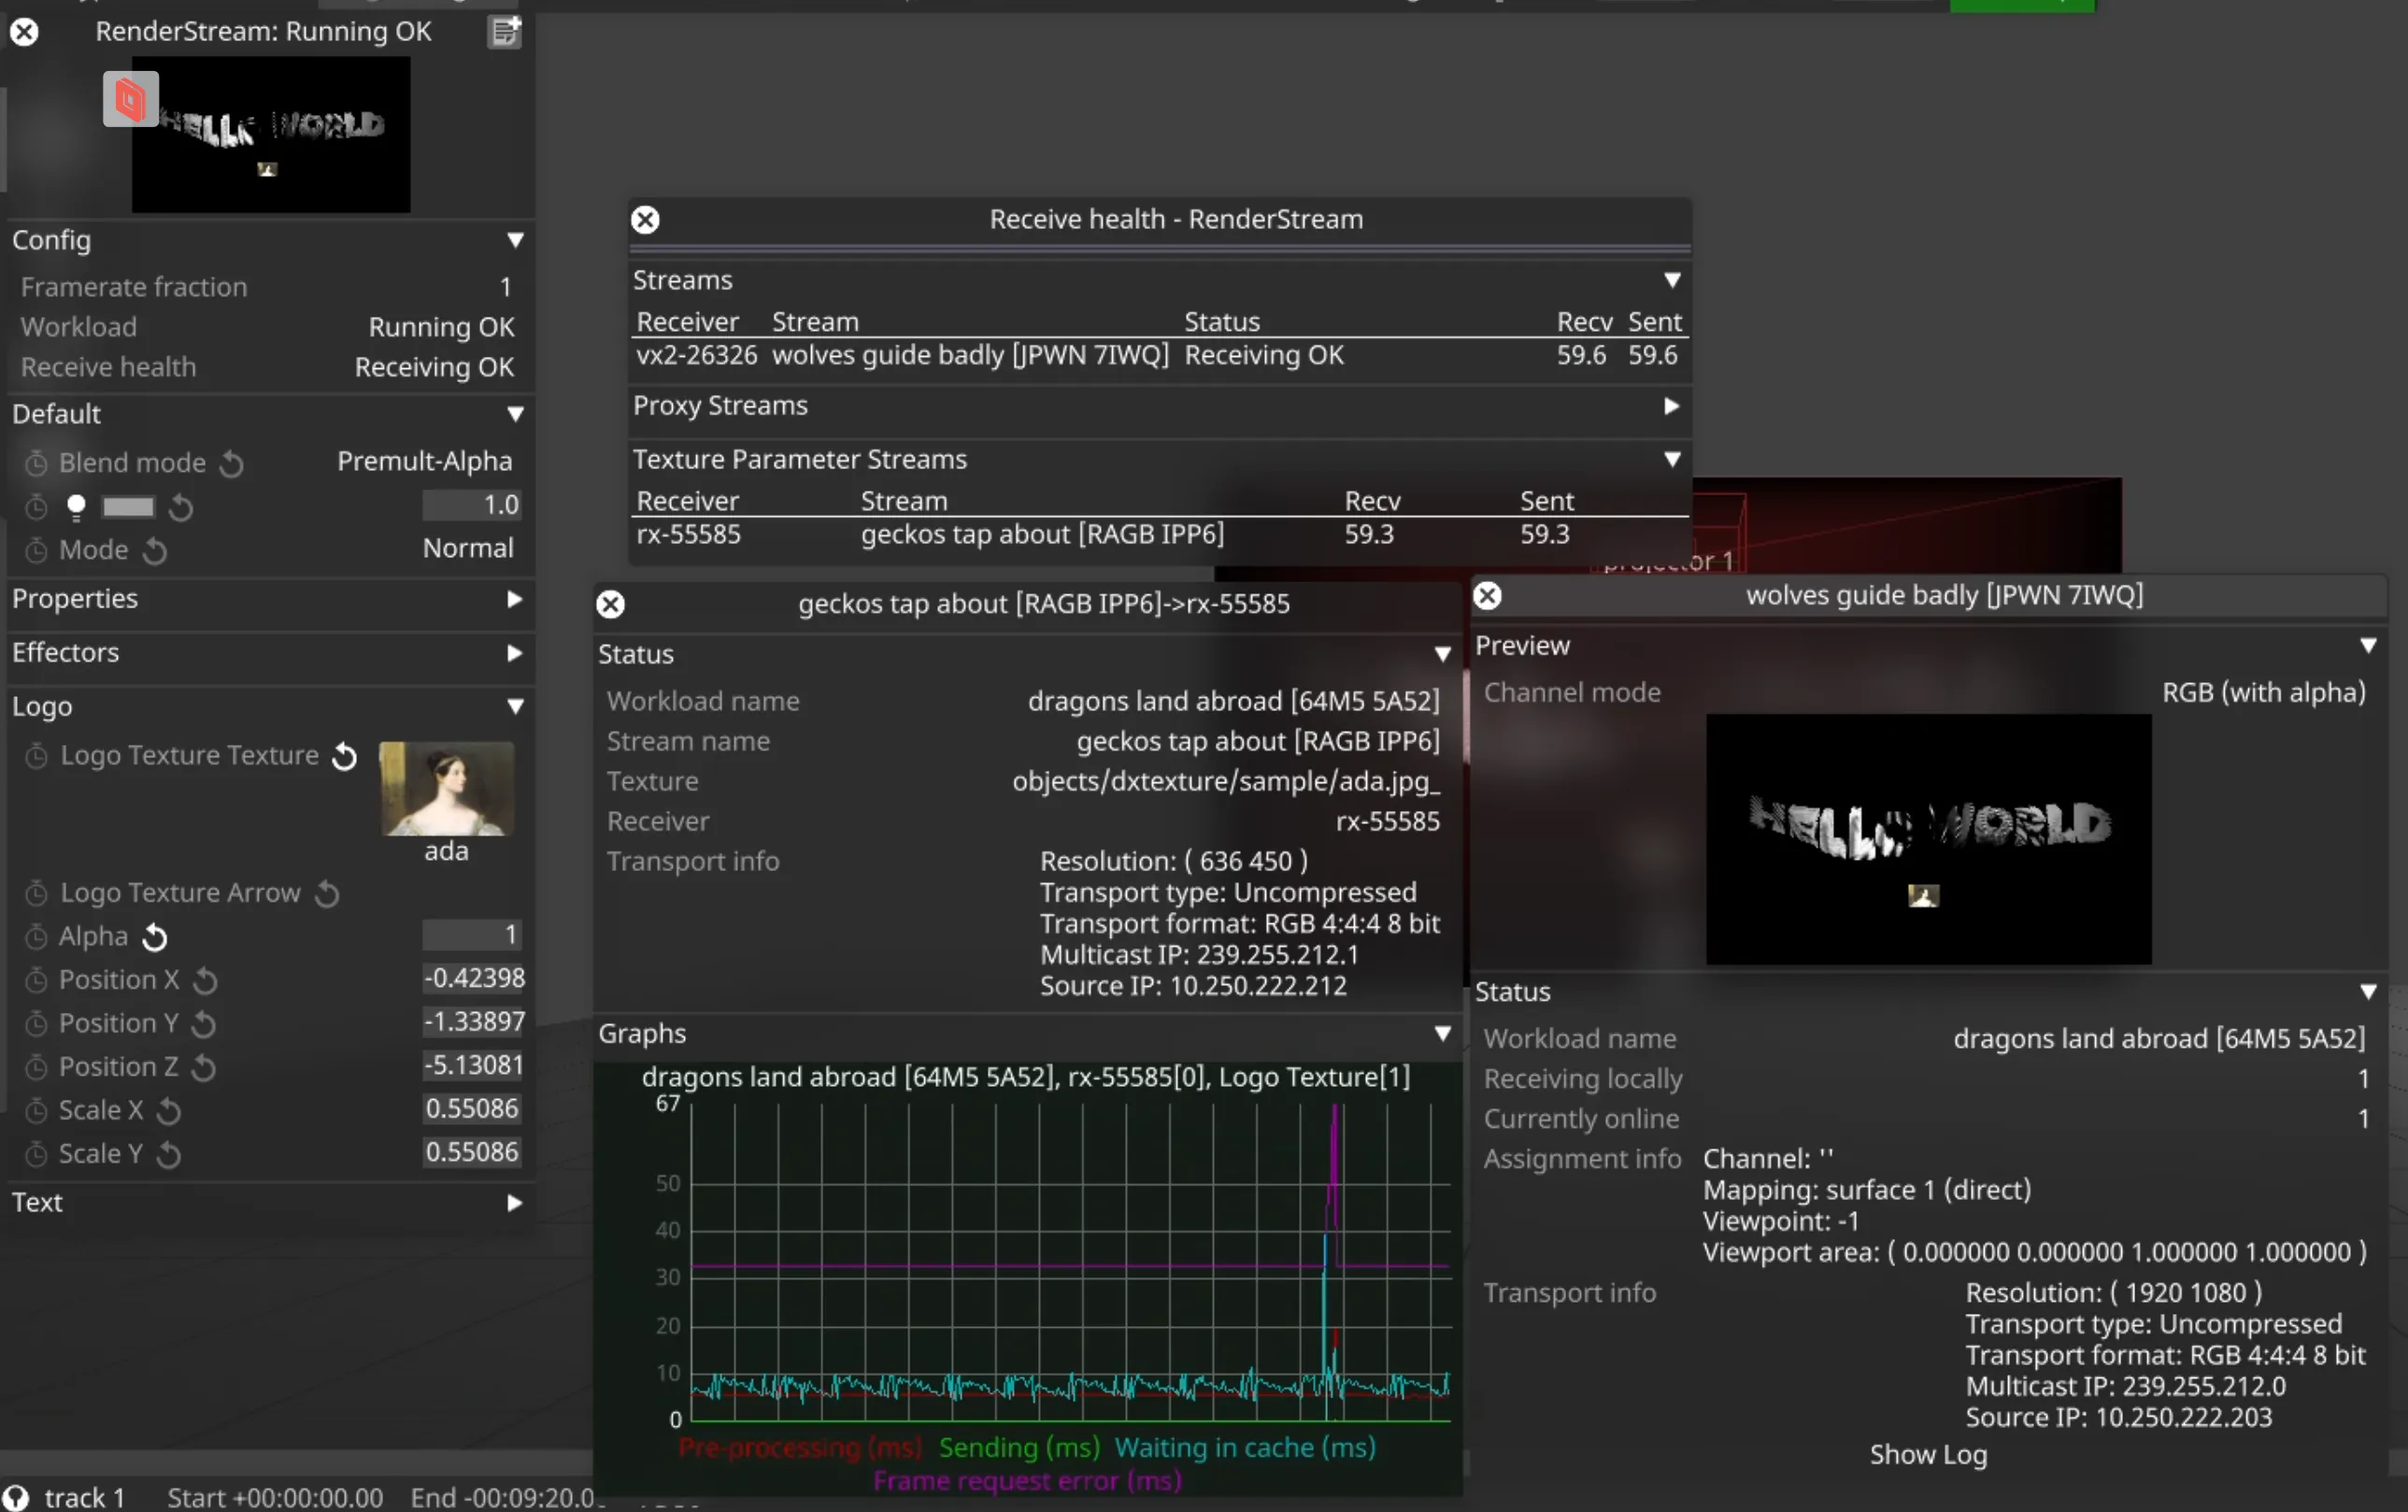This screenshot has width=2408, height=1512.
Task: Reset the brightness value beside the grey swatch
Action: 181,507
